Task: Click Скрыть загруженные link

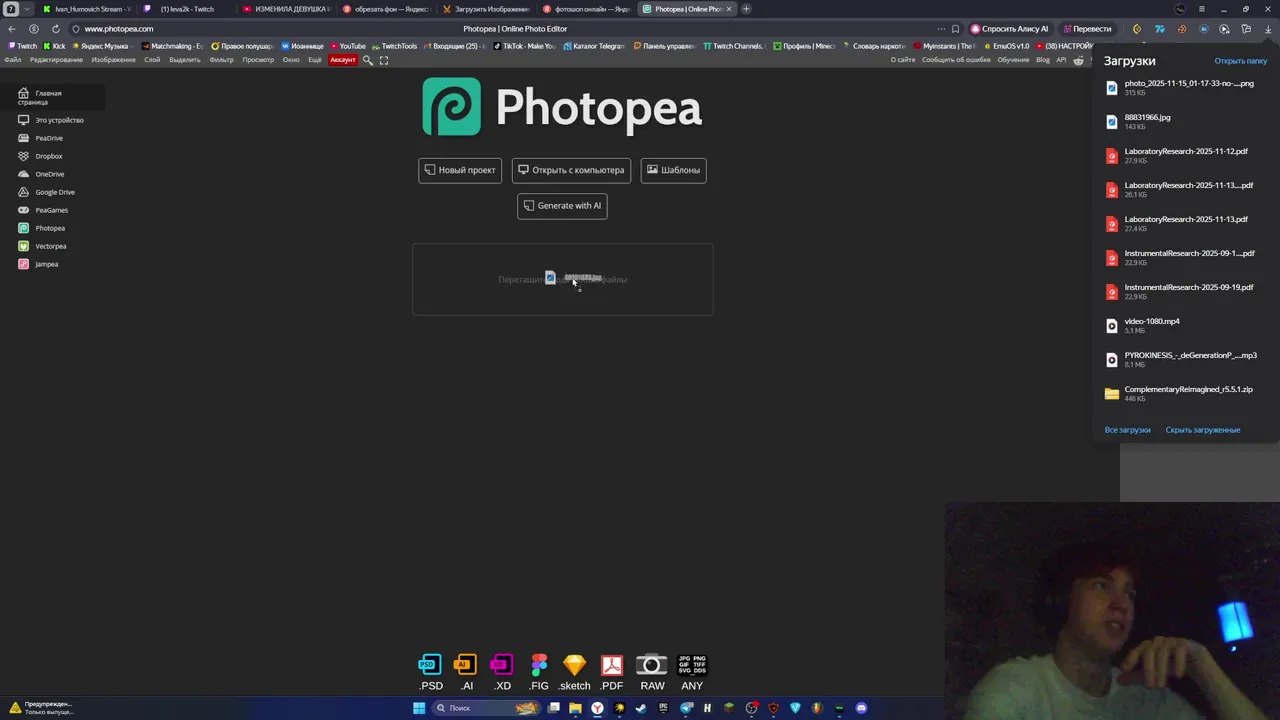Action: pos(1202,430)
